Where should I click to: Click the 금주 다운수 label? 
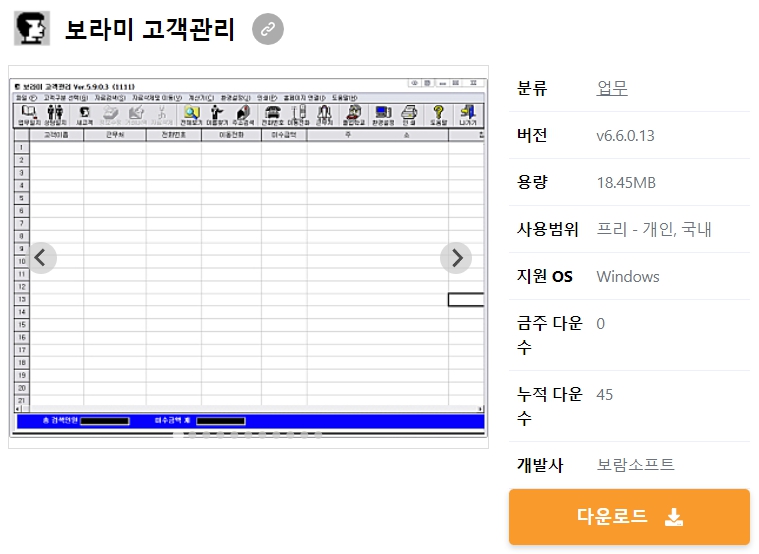[x=549, y=335]
